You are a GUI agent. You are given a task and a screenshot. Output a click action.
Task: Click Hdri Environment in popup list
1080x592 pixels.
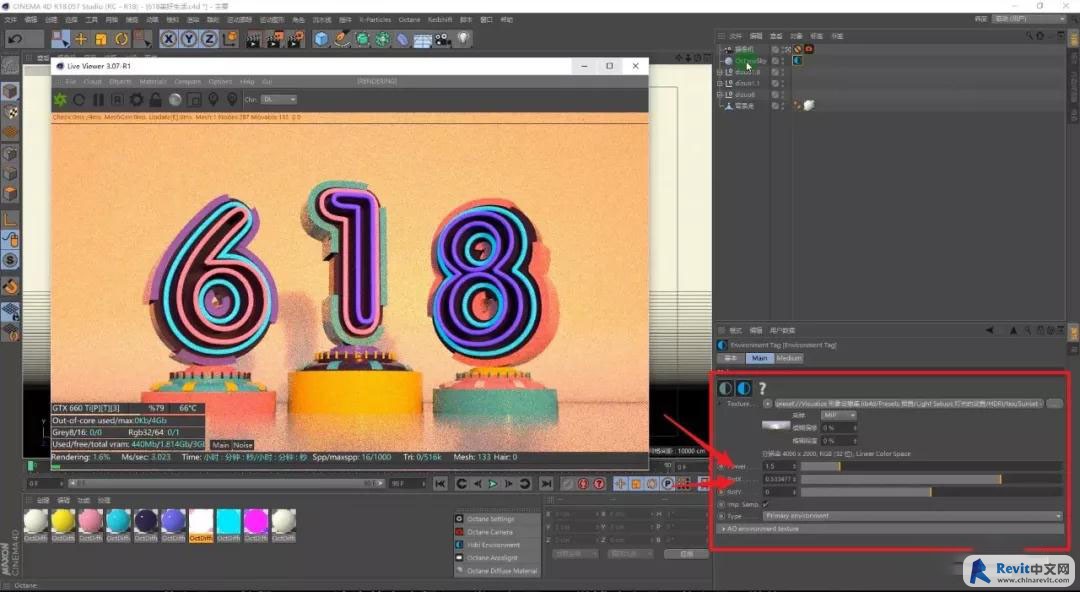tap(493, 545)
